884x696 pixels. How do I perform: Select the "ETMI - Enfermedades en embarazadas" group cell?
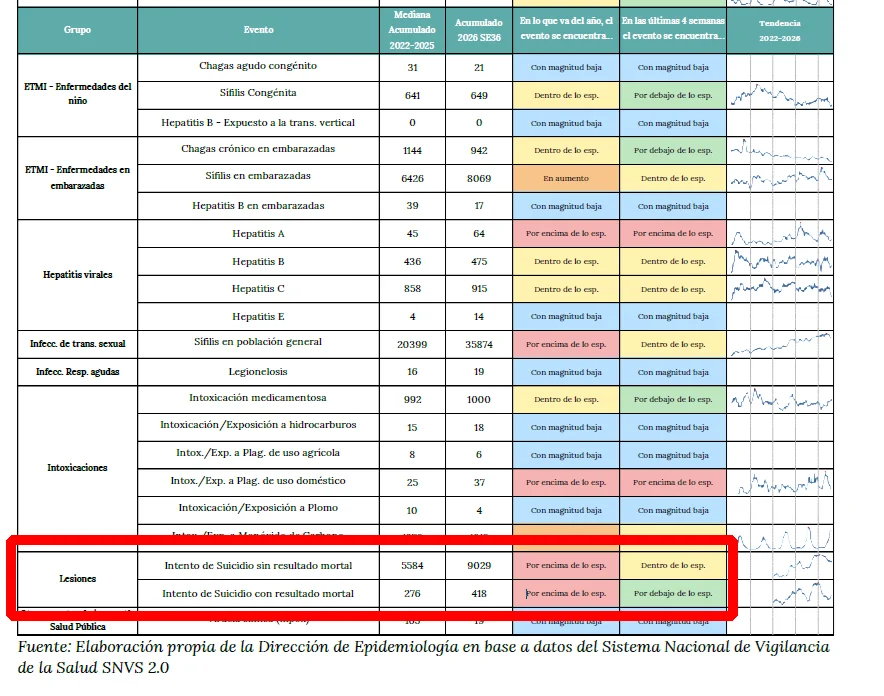tap(77, 178)
